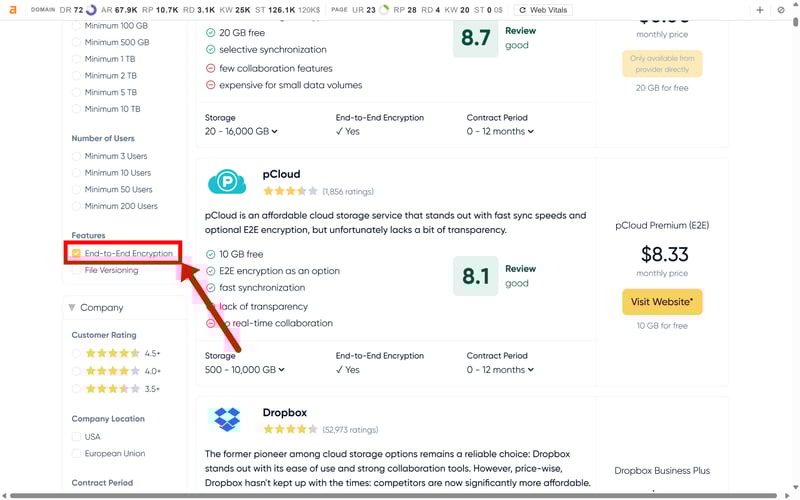Select the Minimum 10 Users option

click(77, 173)
